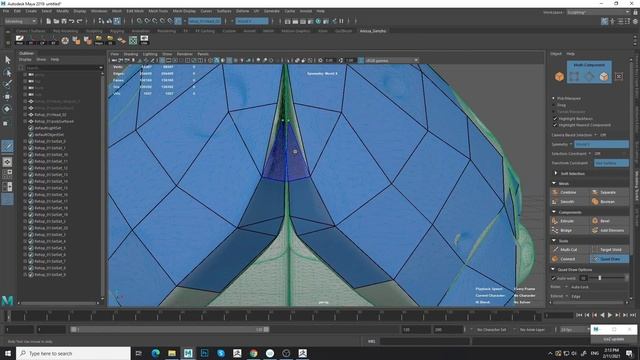Open Microsoft Edge from taskbar

[156, 353]
